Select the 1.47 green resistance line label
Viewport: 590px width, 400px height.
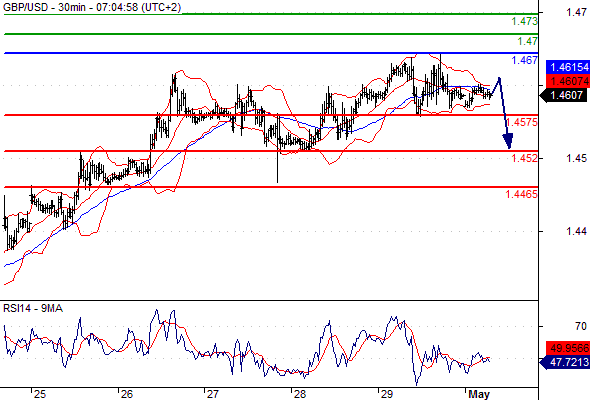528,41
